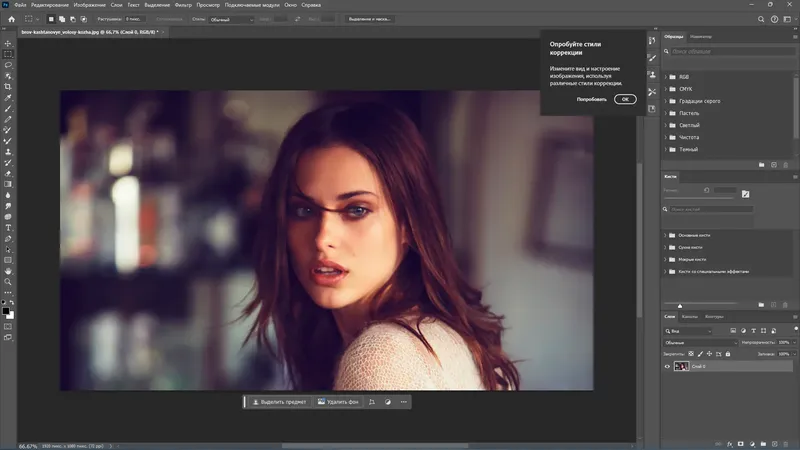
Task: Open the Фильтр menu
Action: (183, 5)
